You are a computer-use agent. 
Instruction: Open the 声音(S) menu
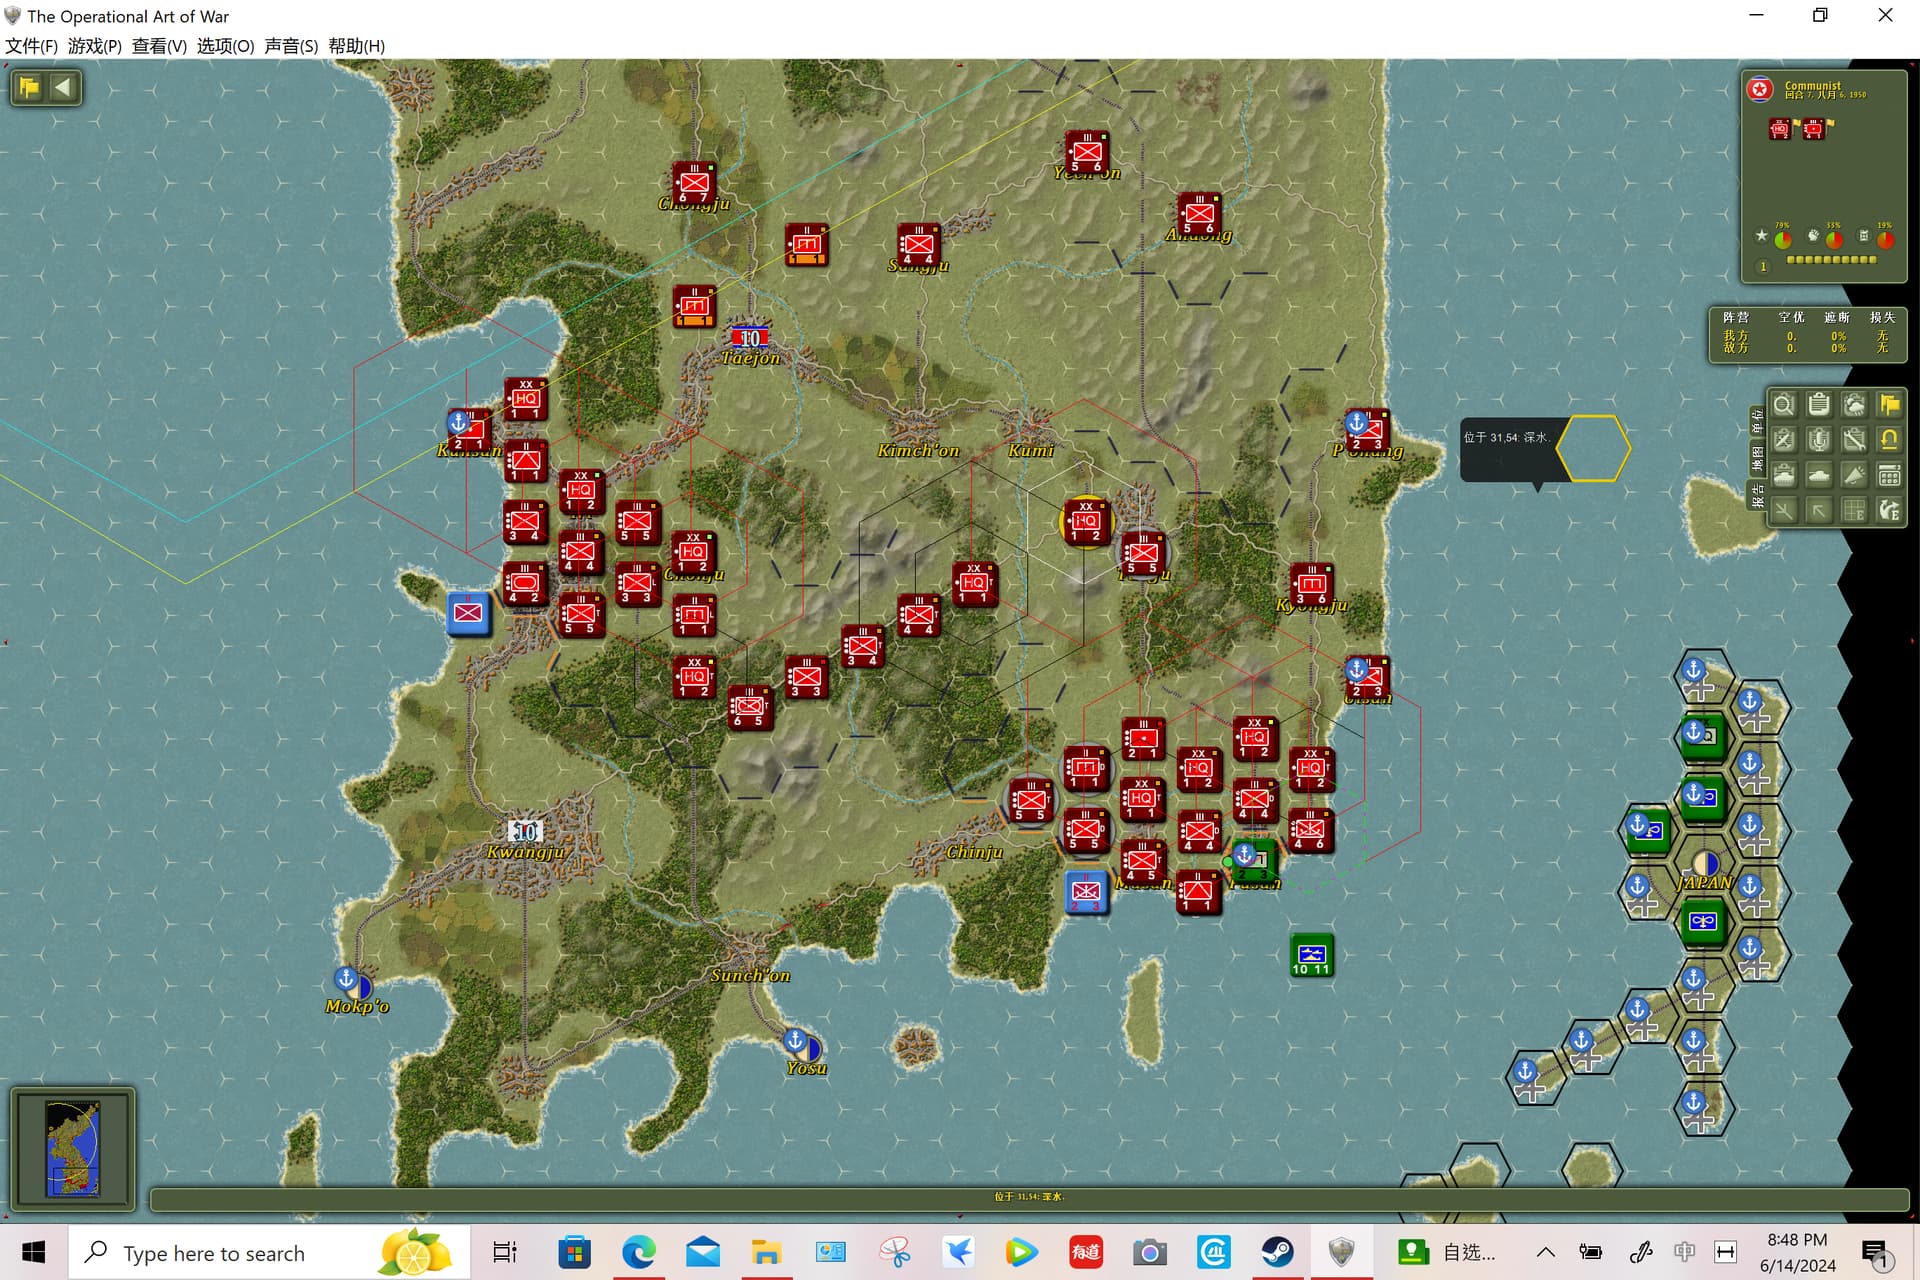(291, 46)
